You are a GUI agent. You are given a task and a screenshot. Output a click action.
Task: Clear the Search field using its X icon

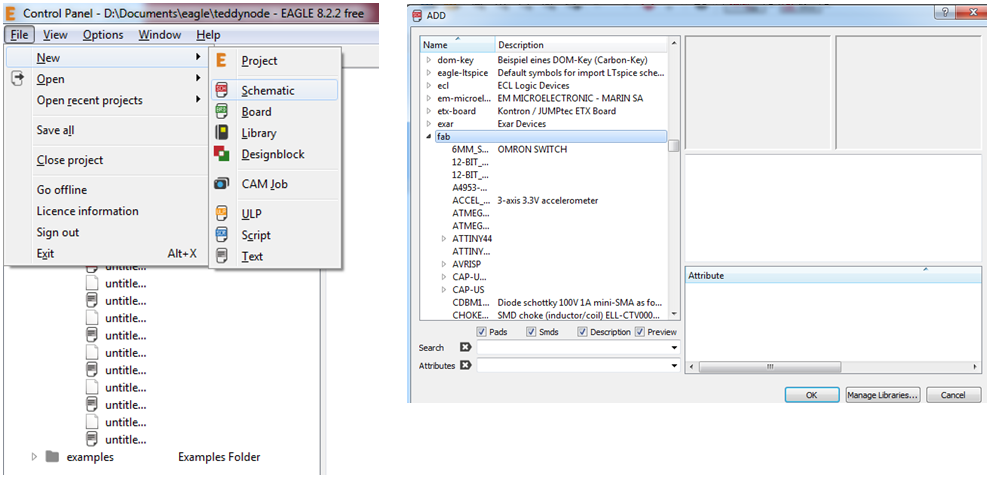pos(465,348)
